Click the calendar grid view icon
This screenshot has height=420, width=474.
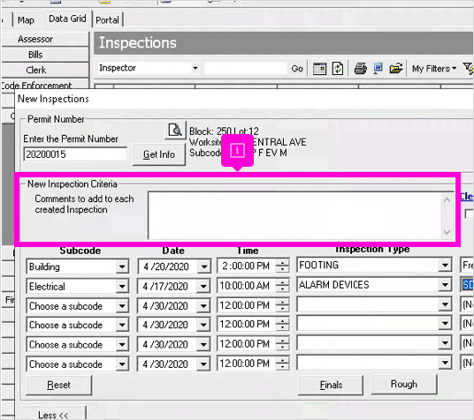(x=319, y=69)
